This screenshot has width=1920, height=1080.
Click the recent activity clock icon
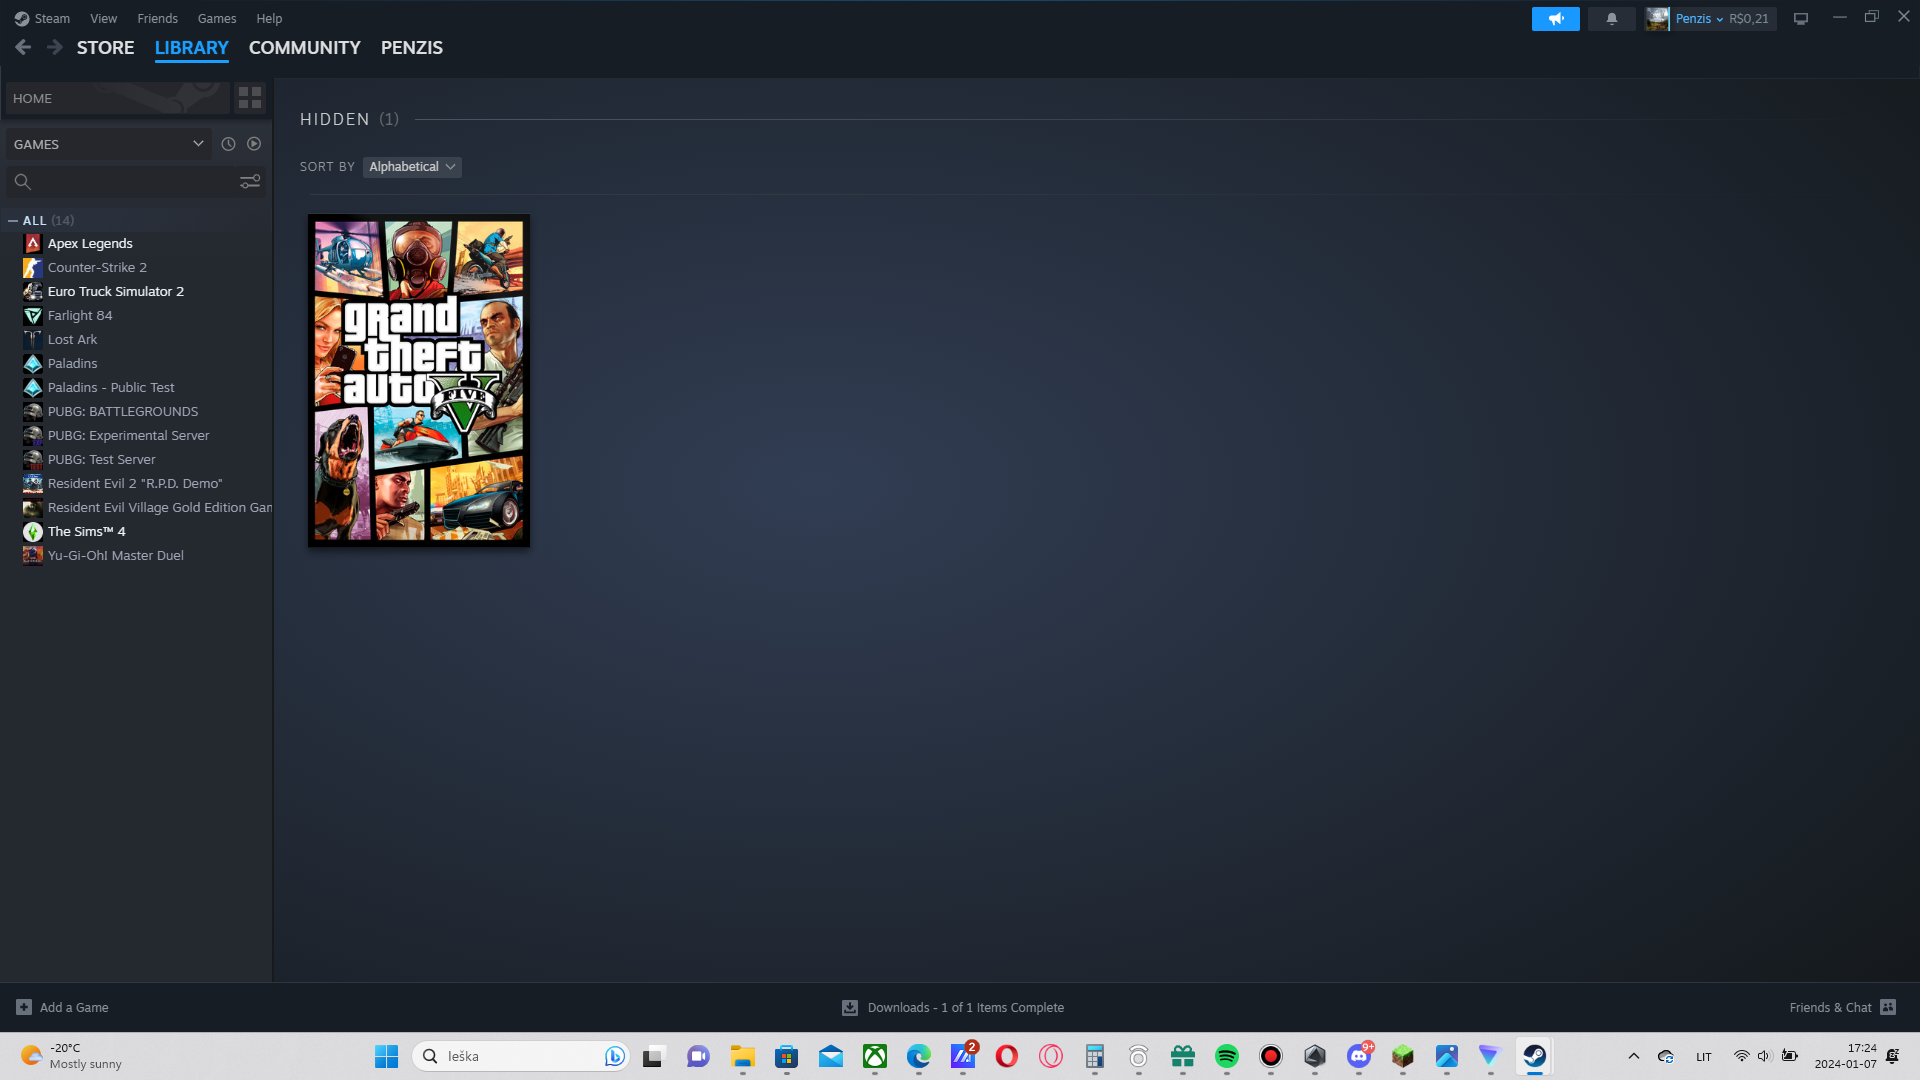(228, 144)
